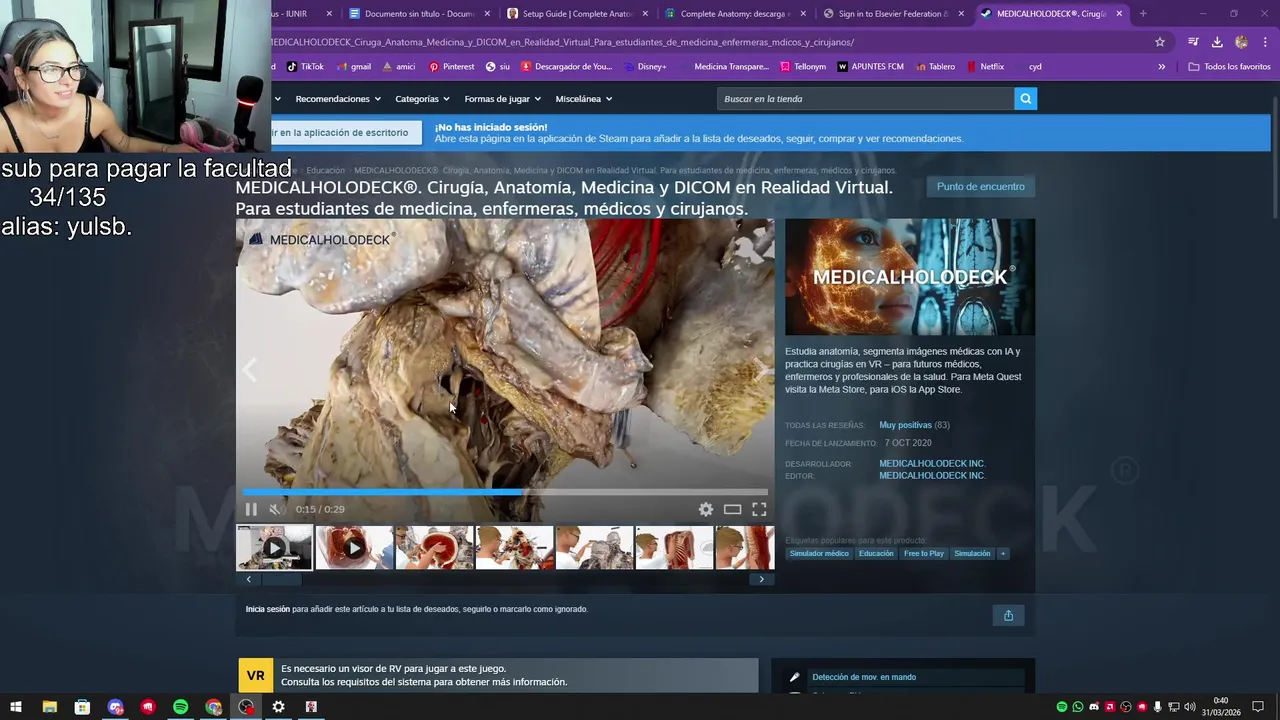The image size is (1280, 720).
Task: Click the thumbnail strip scrollbar handle
Action: (x=281, y=579)
